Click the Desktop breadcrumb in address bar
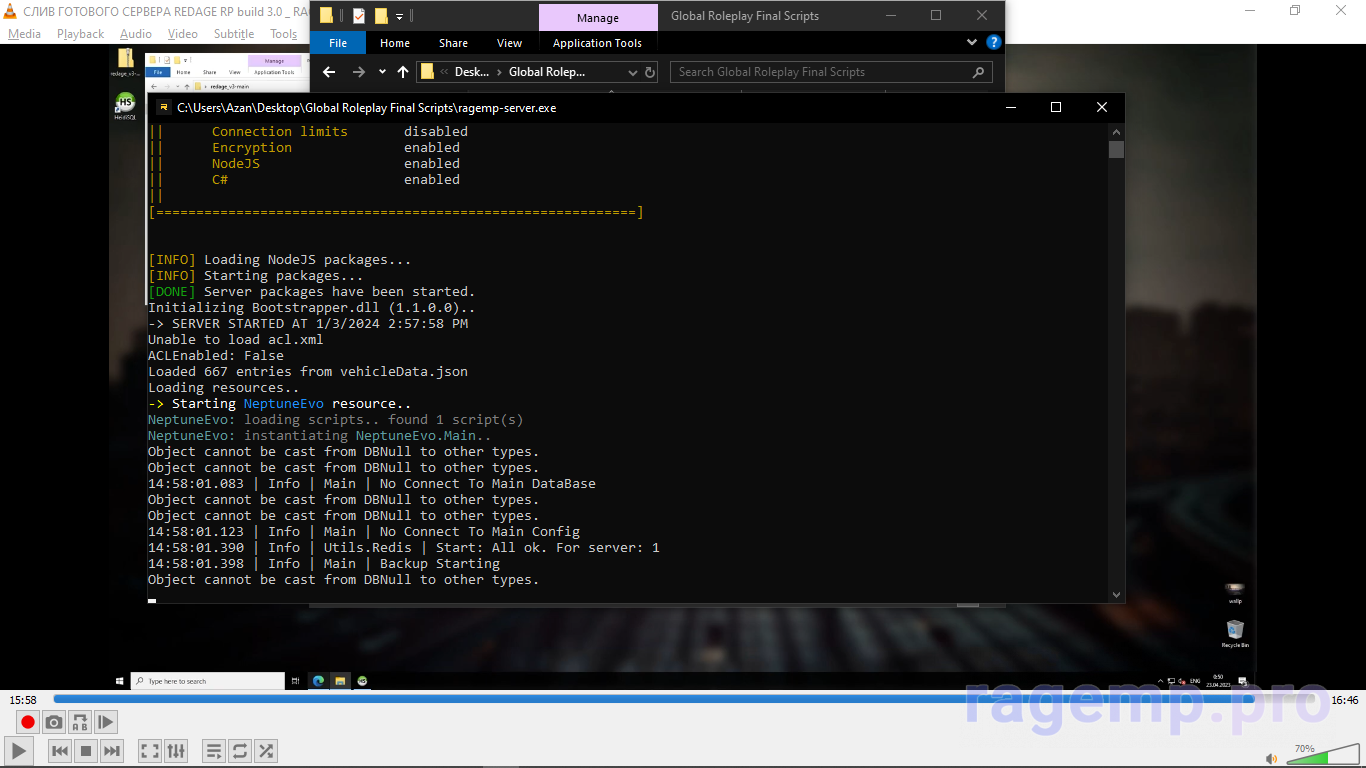Image resolution: width=1366 pixels, height=768 pixels. [472, 72]
